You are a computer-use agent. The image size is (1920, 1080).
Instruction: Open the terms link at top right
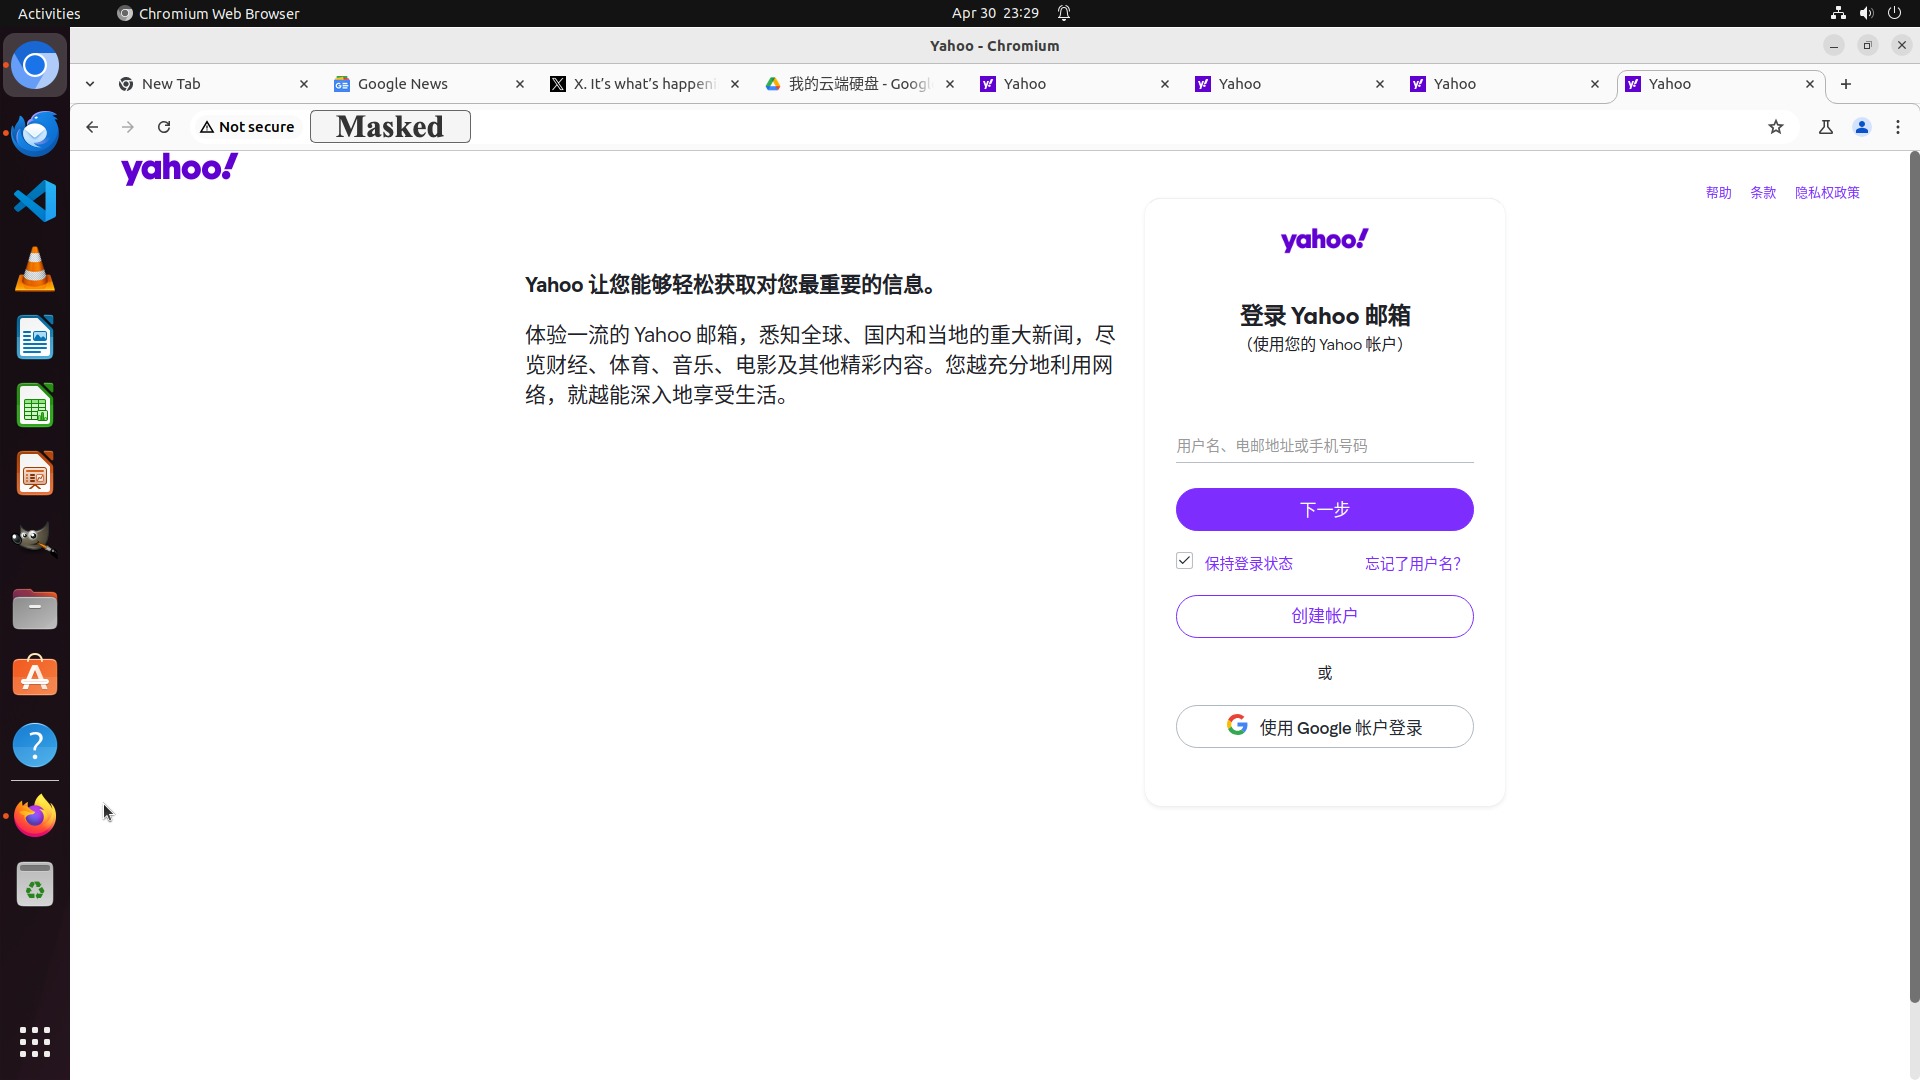tap(1763, 193)
